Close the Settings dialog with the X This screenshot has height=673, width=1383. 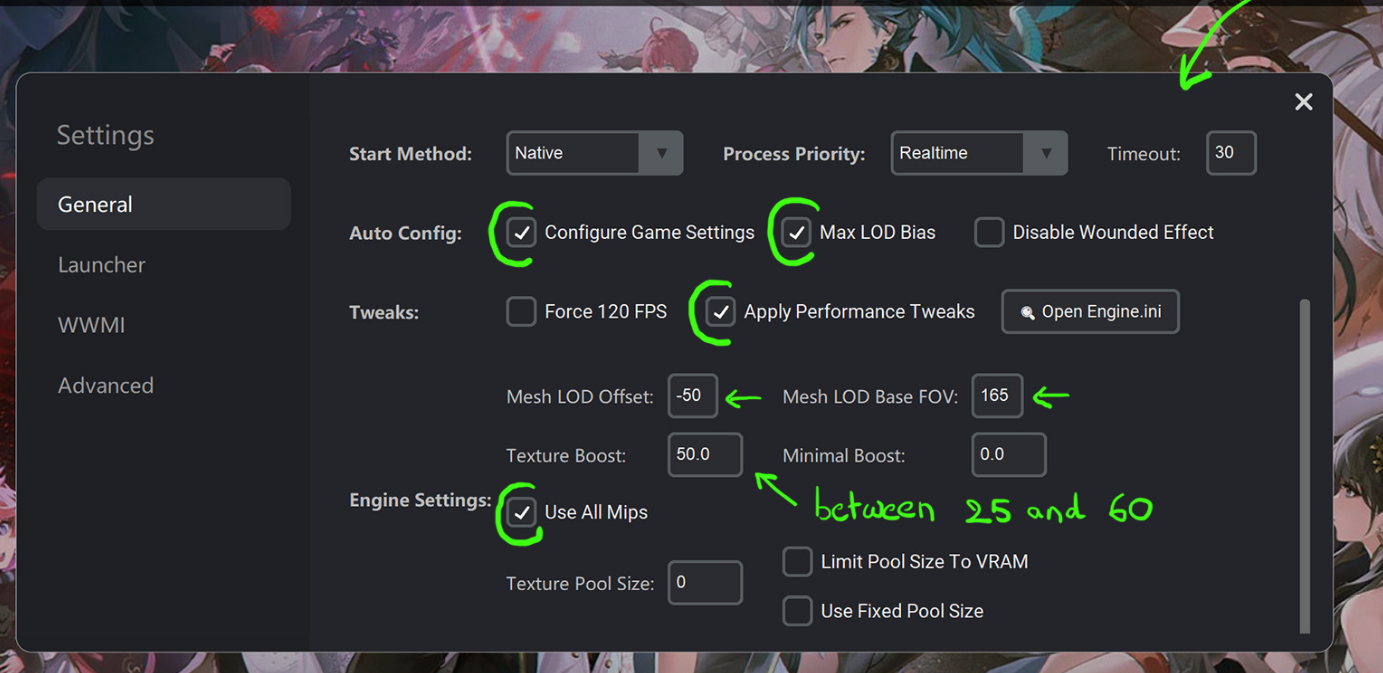point(1303,102)
